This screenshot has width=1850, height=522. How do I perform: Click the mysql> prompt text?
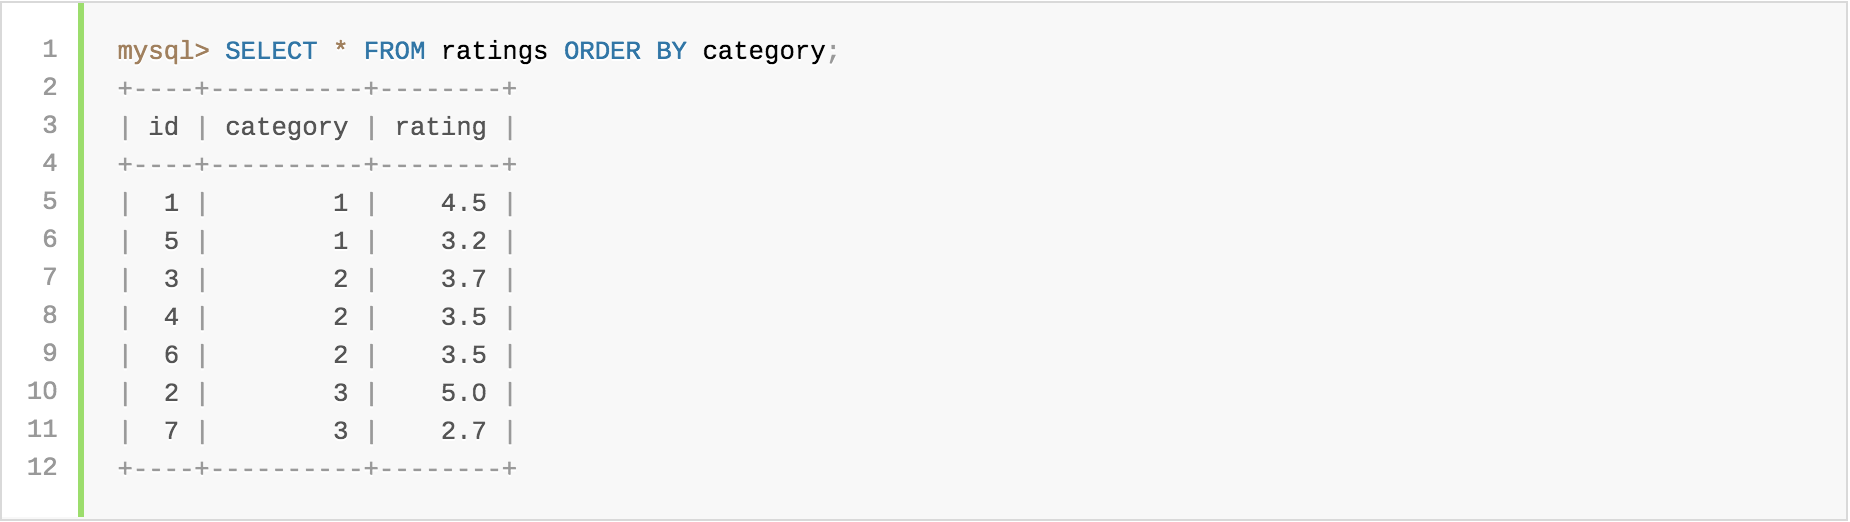(163, 51)
